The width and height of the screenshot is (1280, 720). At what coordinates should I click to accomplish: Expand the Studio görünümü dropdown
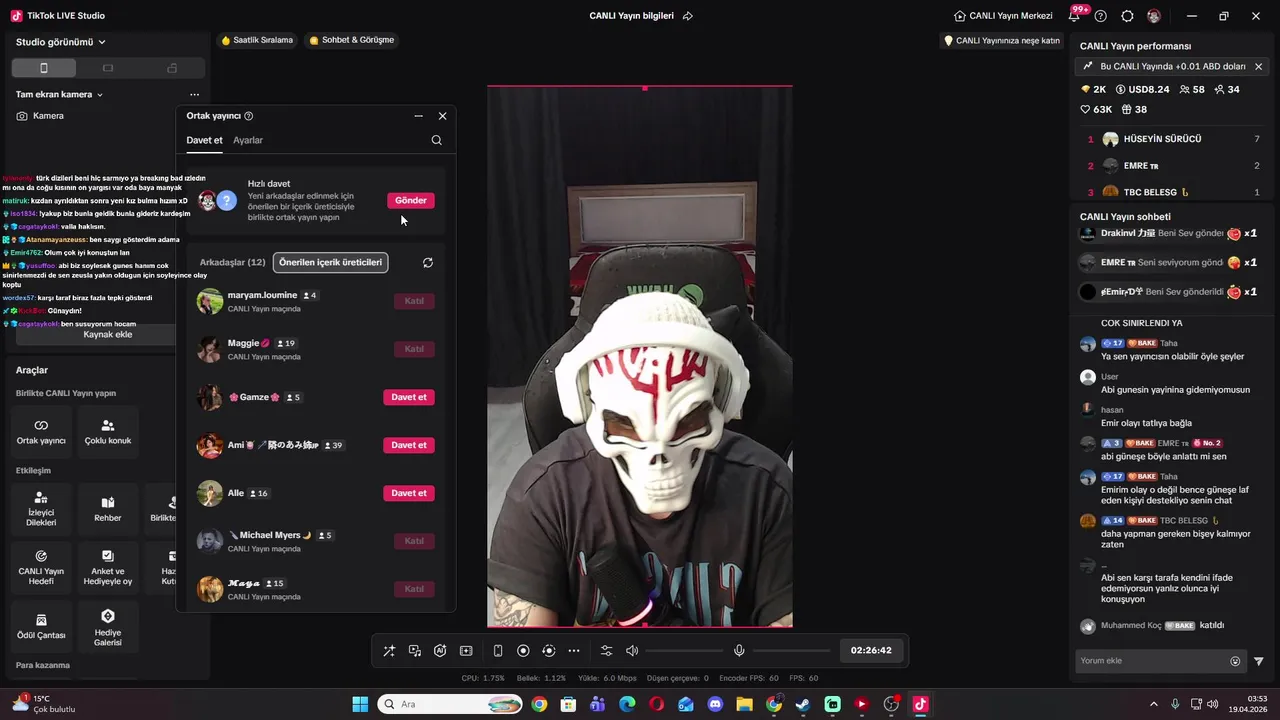pos(61,42)
